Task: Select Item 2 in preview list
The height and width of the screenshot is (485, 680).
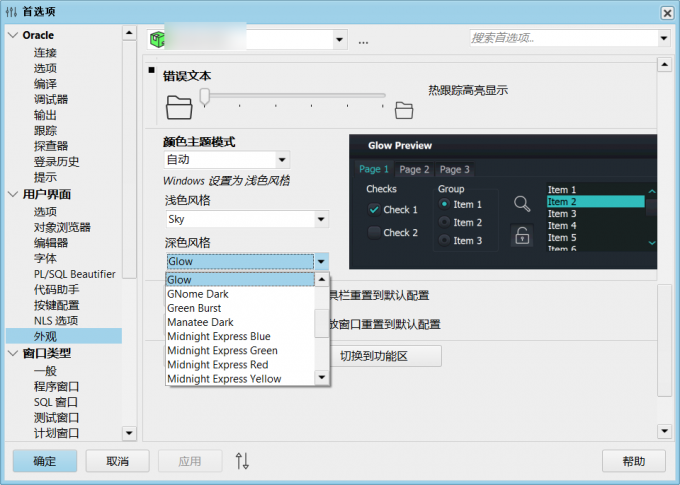Action: (595, 202)
